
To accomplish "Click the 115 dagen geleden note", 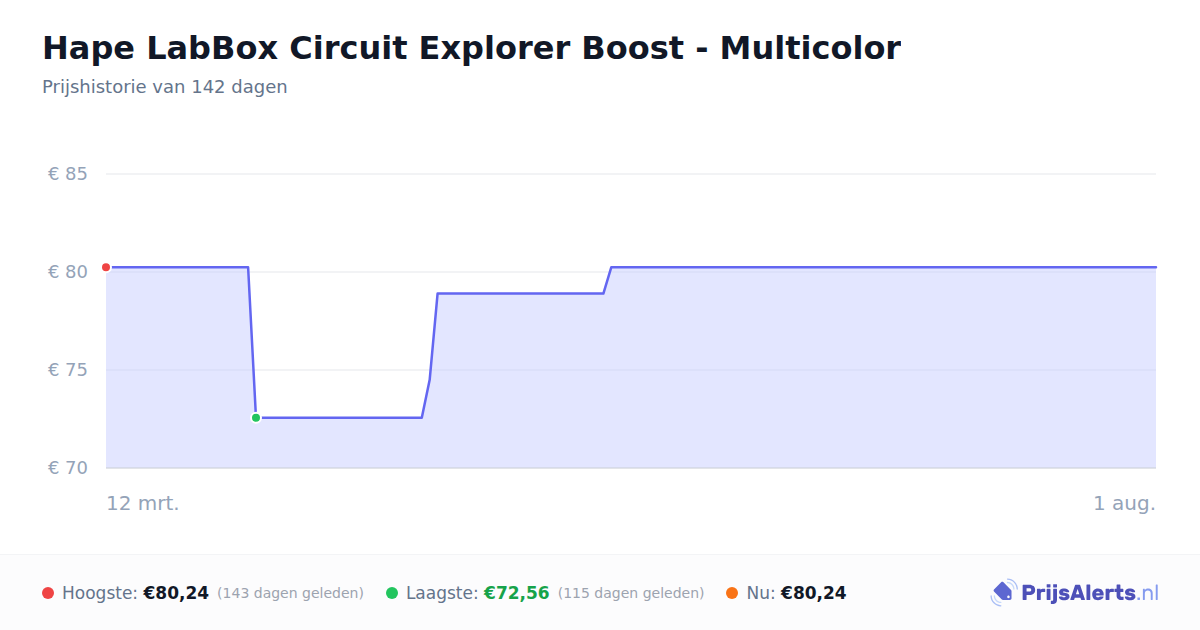I will [631, 593].
